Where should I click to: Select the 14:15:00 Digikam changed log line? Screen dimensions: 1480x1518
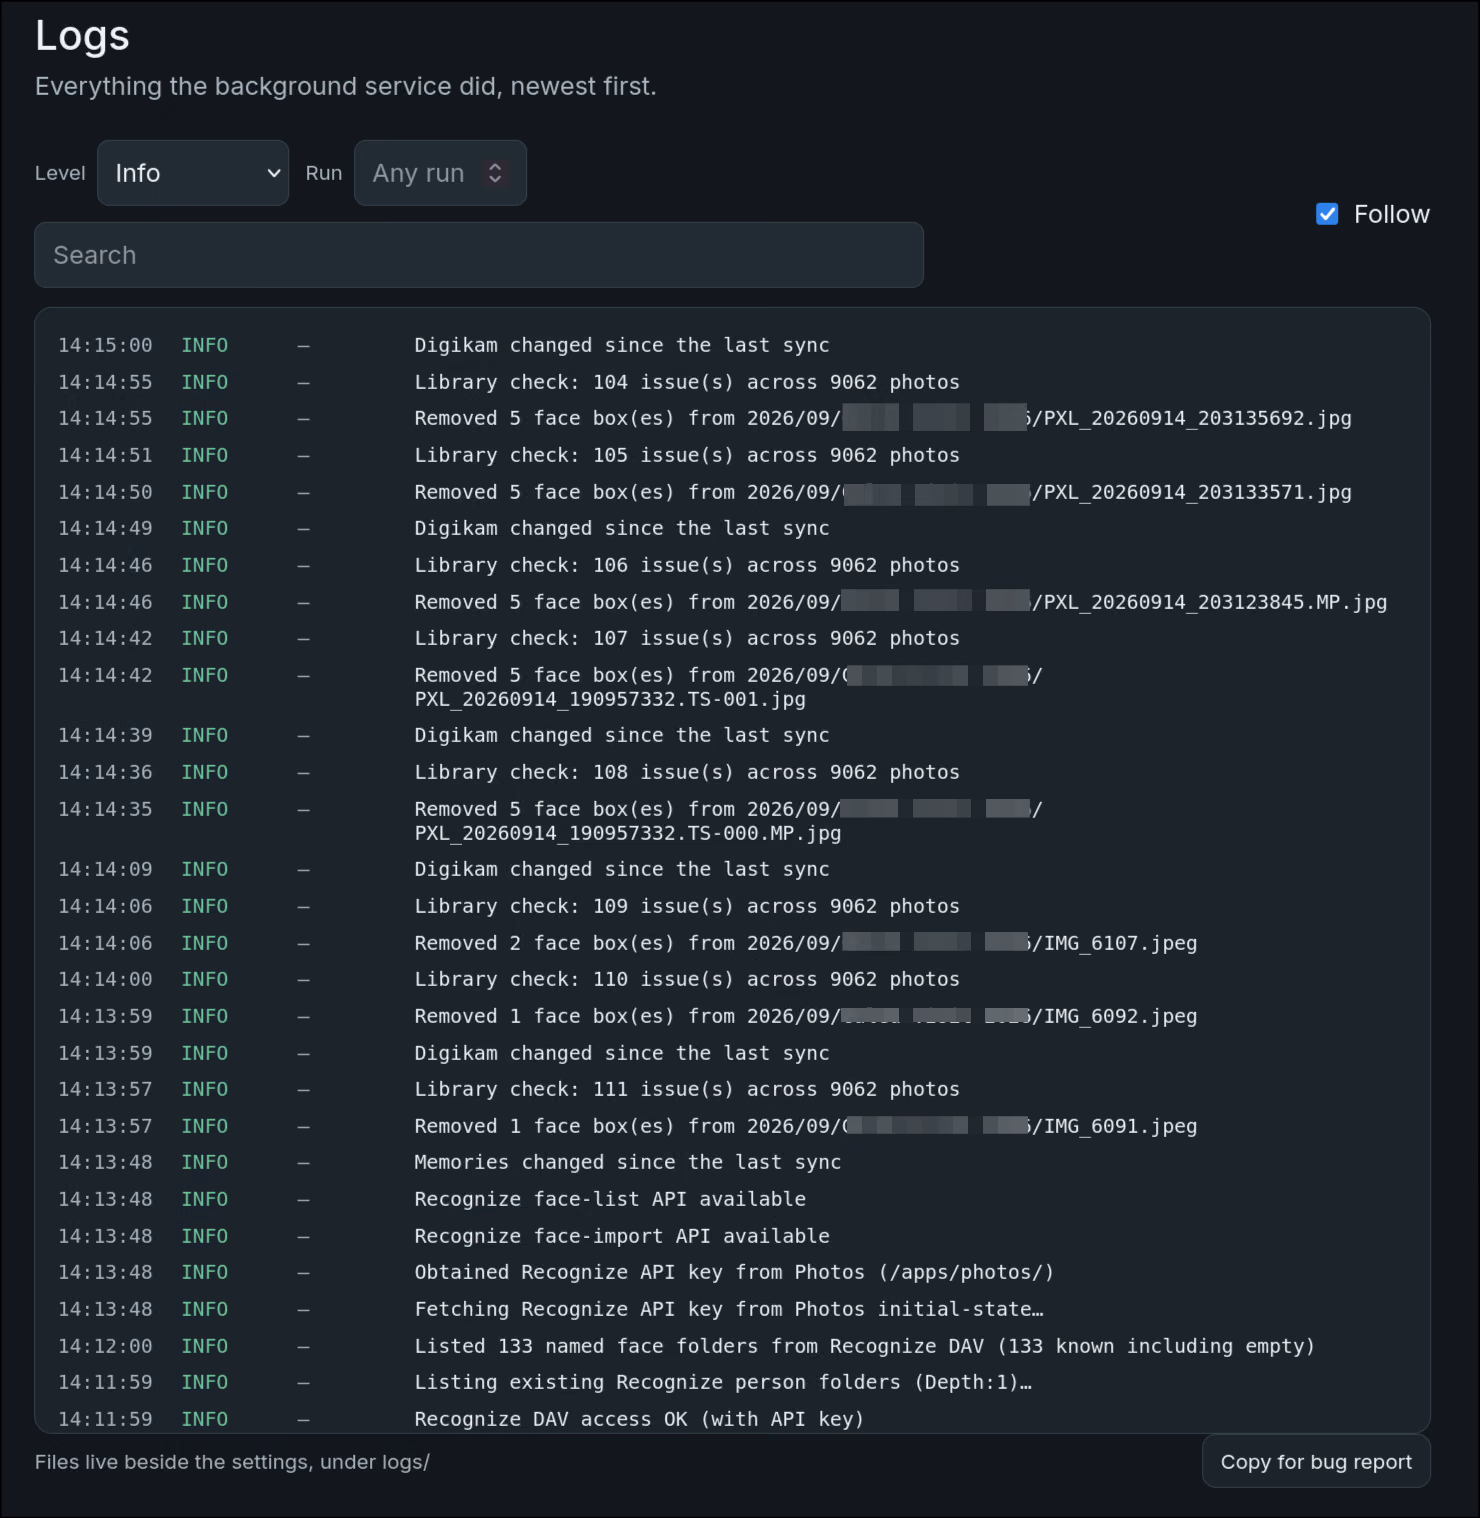coord(732,345)
